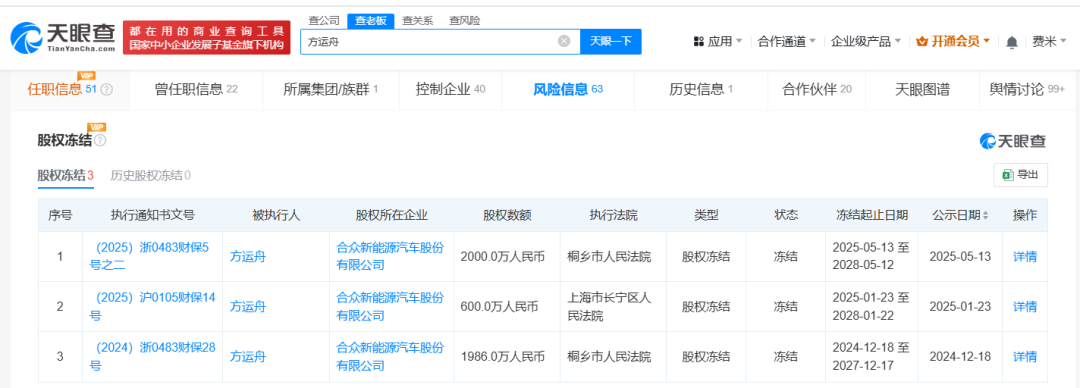Open 详情 for the first freeze record
Viewport: 1080px width, 388px height.
point(1025,256)
